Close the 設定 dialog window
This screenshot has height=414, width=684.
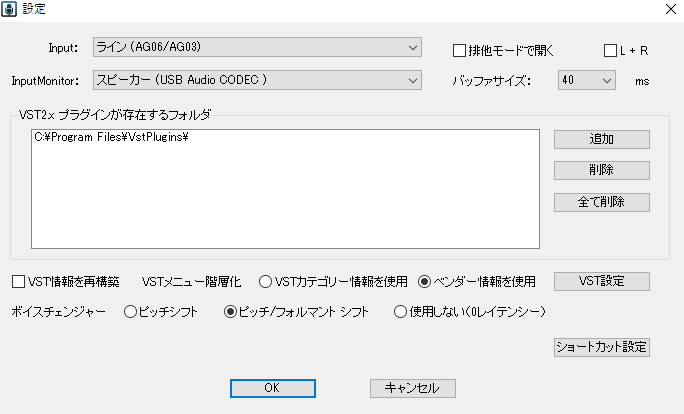[671, 9]
